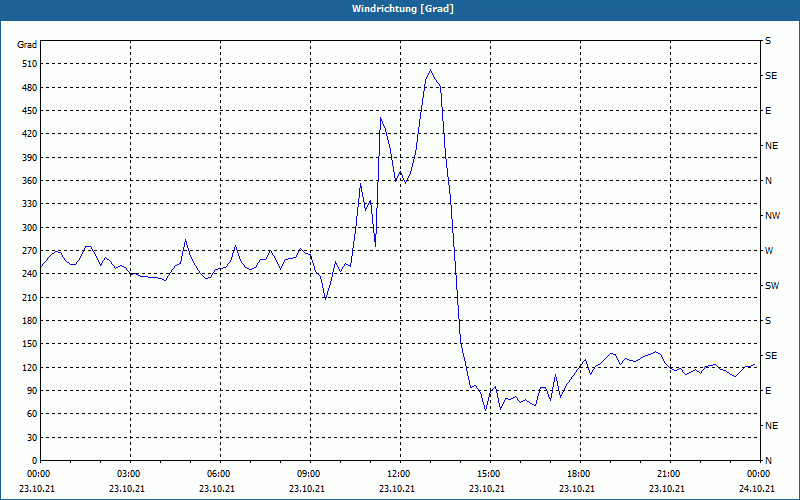Viewport: 800px width, 500px height.
Task: Select the 240 y-axis label
Action: (x=30, y=274)
